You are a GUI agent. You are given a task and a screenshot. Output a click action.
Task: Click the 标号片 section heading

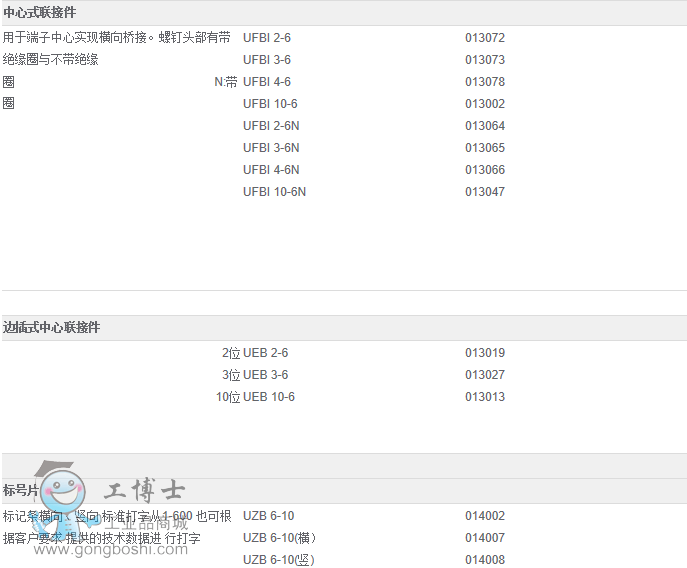click(x=21, y=490)
